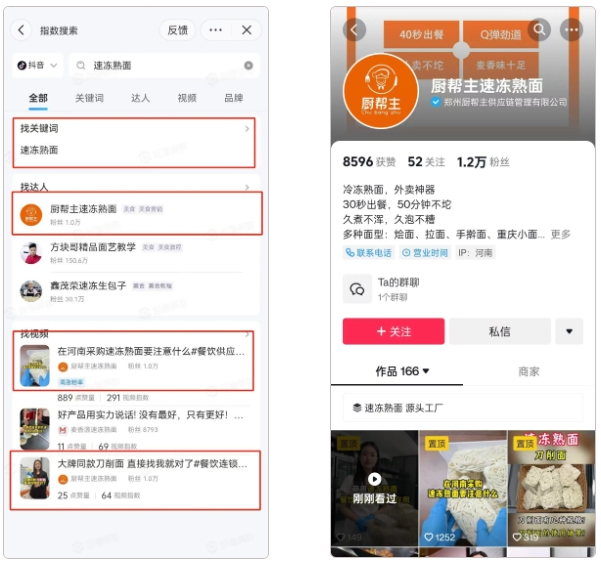Switch to the 关键词 tab
The image size is (601, 564).
[x=89, y=98]
